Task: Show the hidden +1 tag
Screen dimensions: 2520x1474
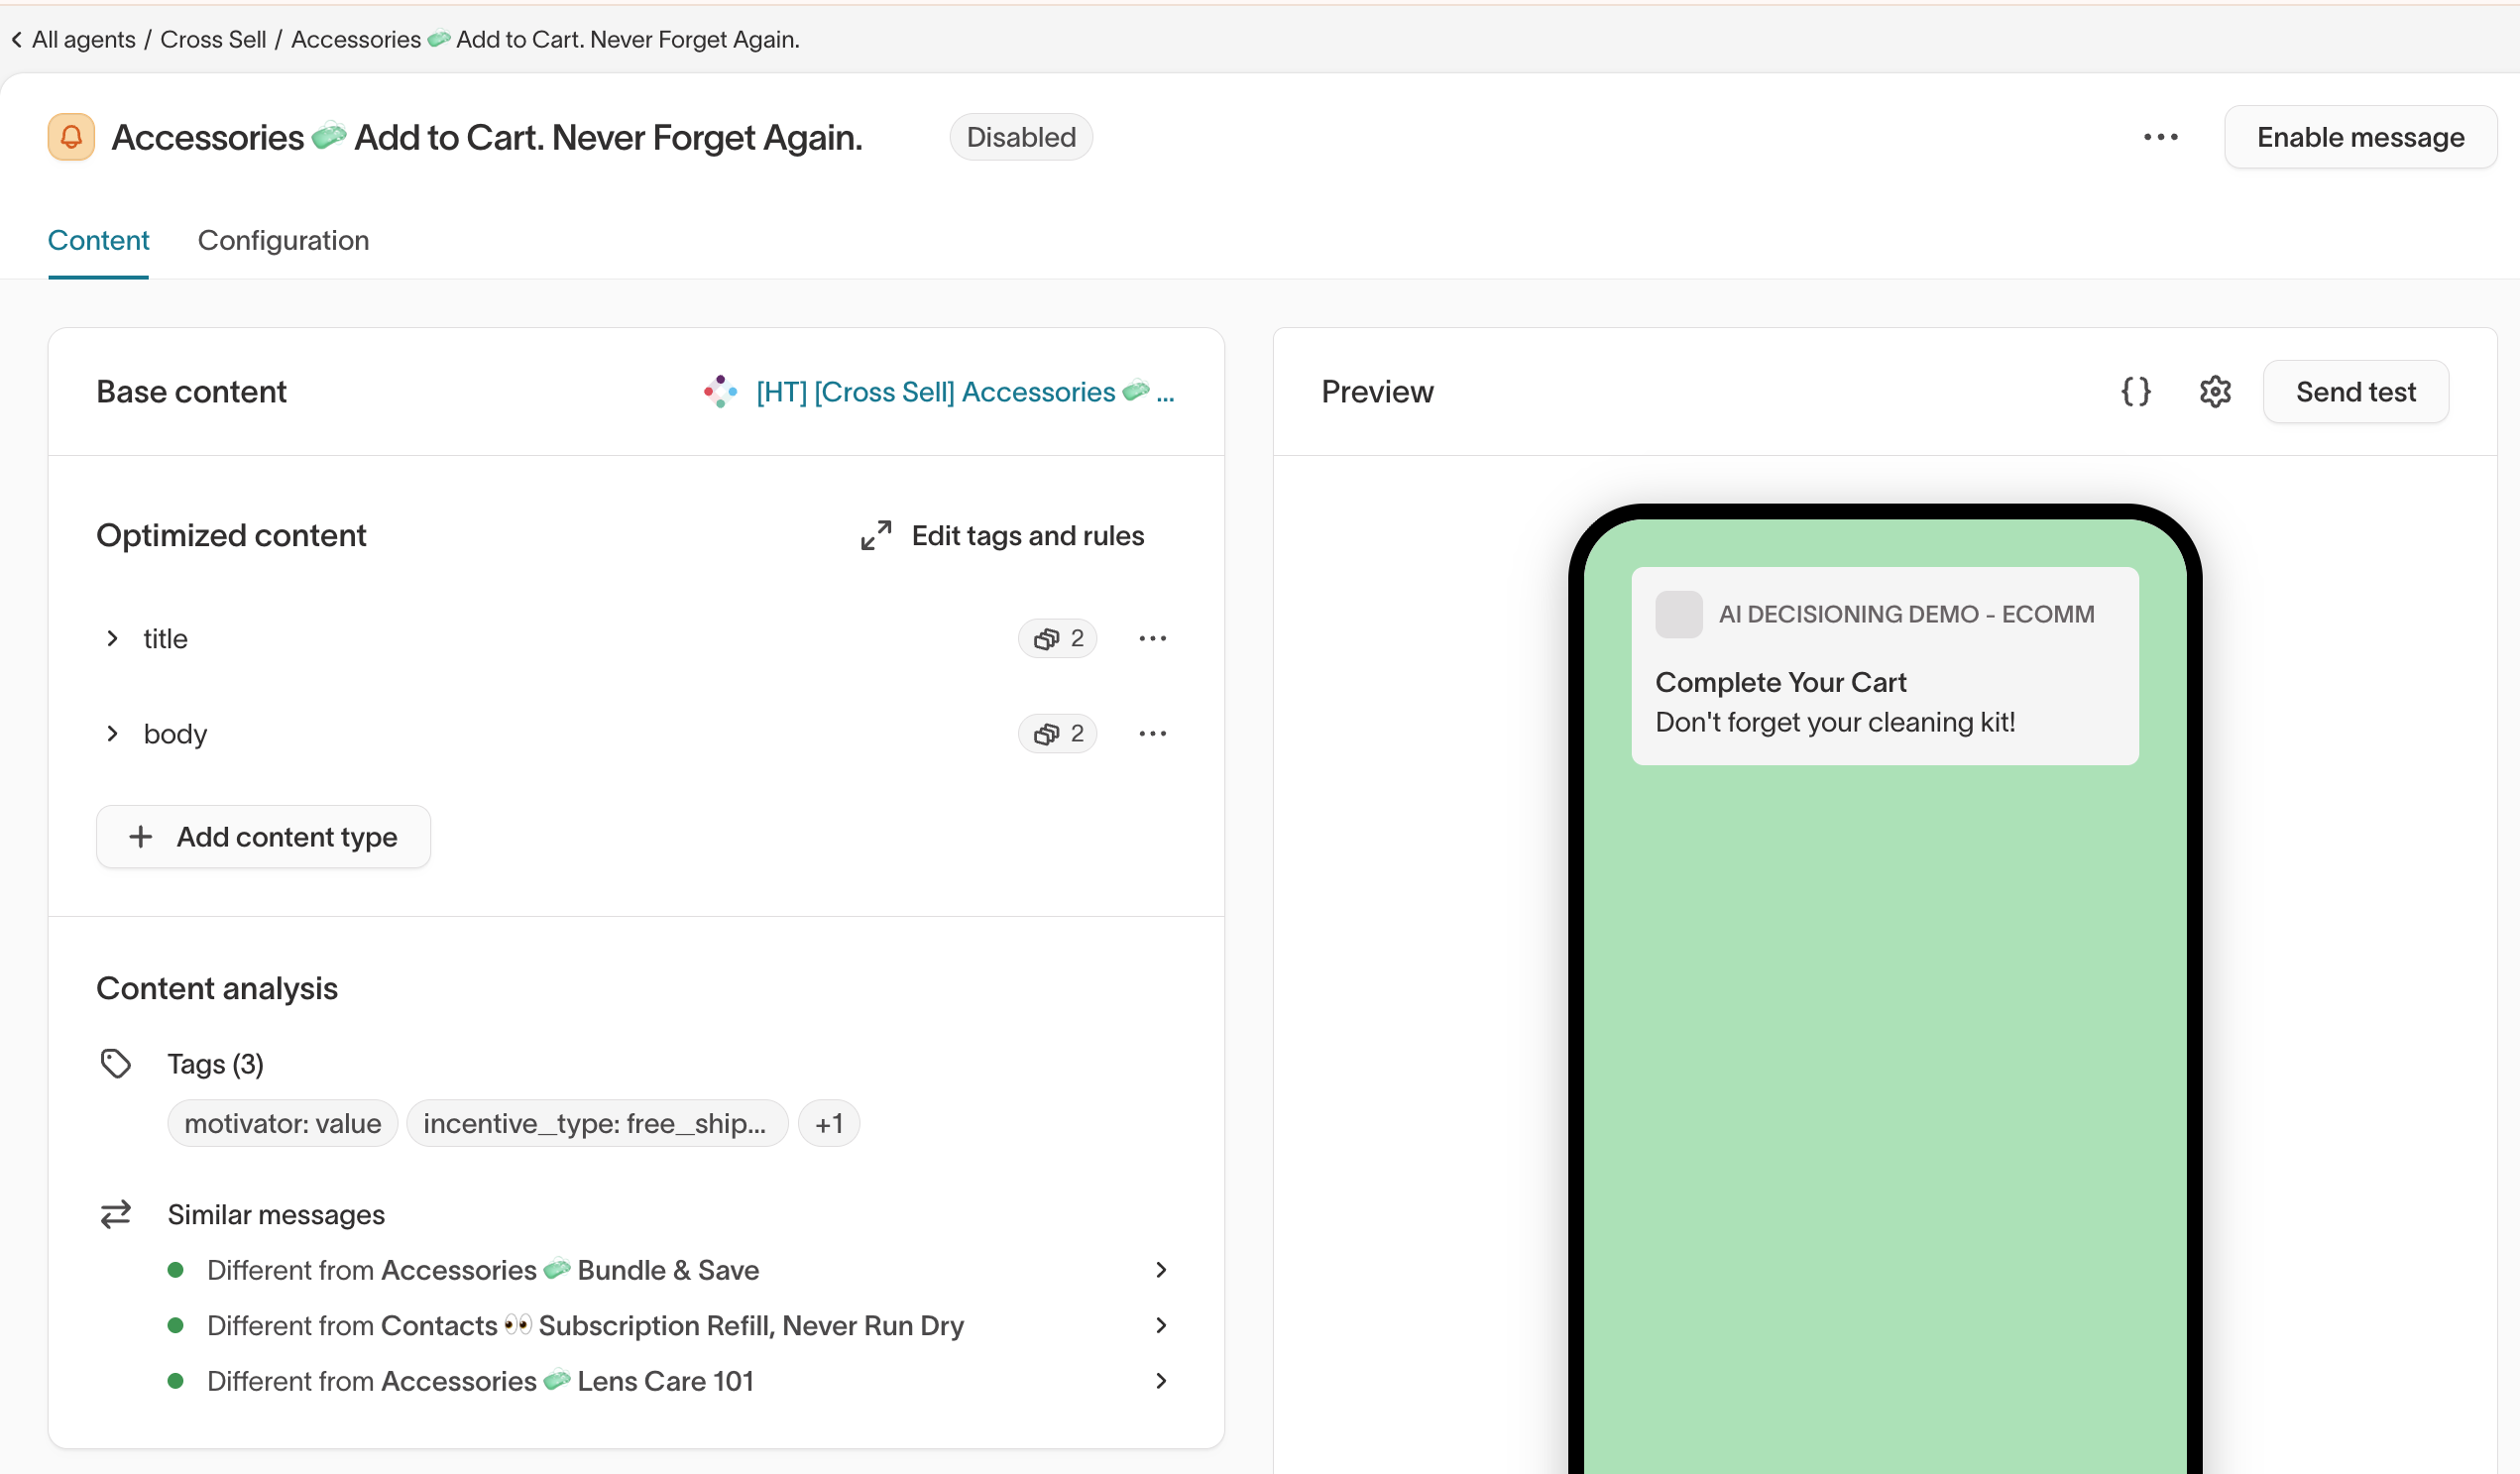Action: (828, 1124)
